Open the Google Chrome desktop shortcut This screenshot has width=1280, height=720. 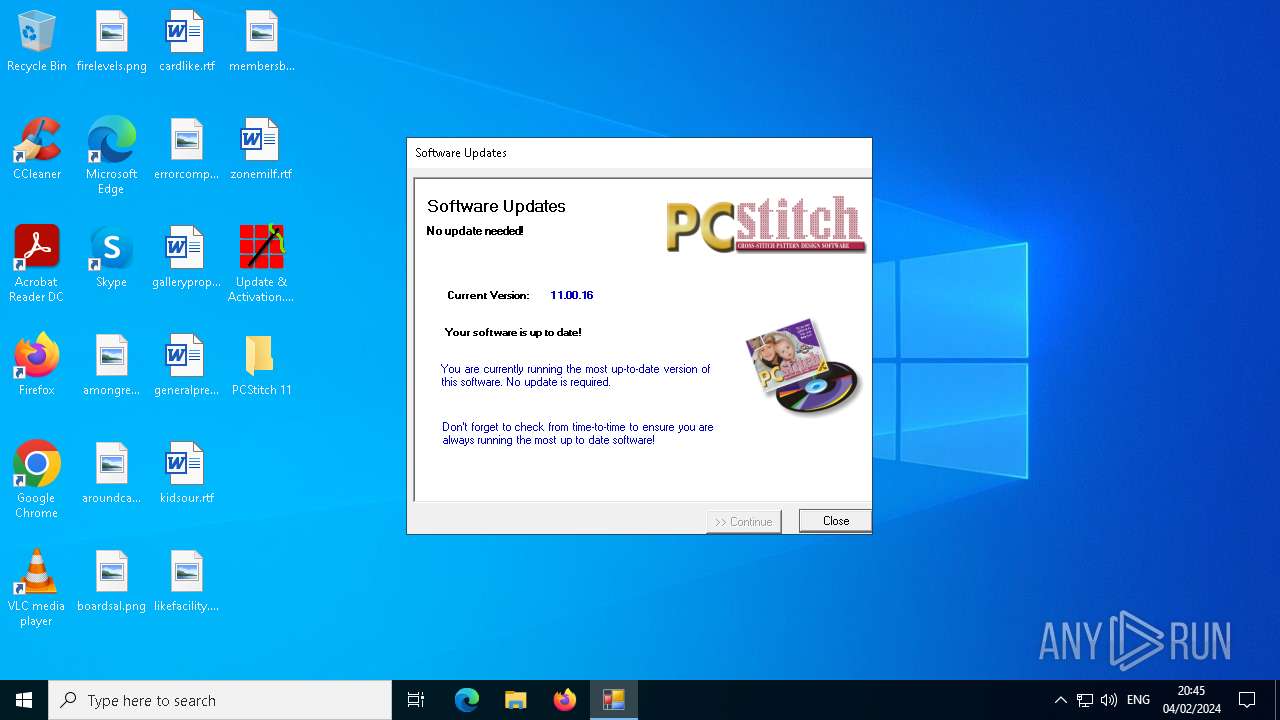[x=37, y=480]
